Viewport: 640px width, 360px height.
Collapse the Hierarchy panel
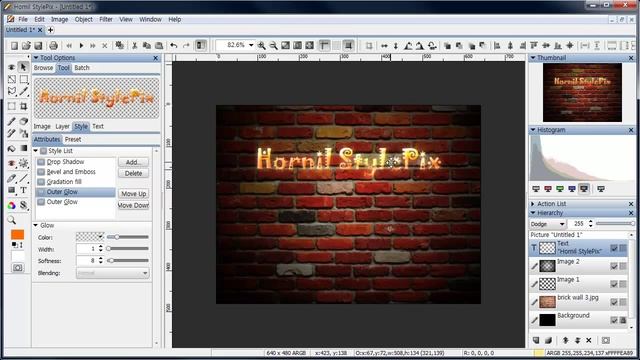[533, 213]
